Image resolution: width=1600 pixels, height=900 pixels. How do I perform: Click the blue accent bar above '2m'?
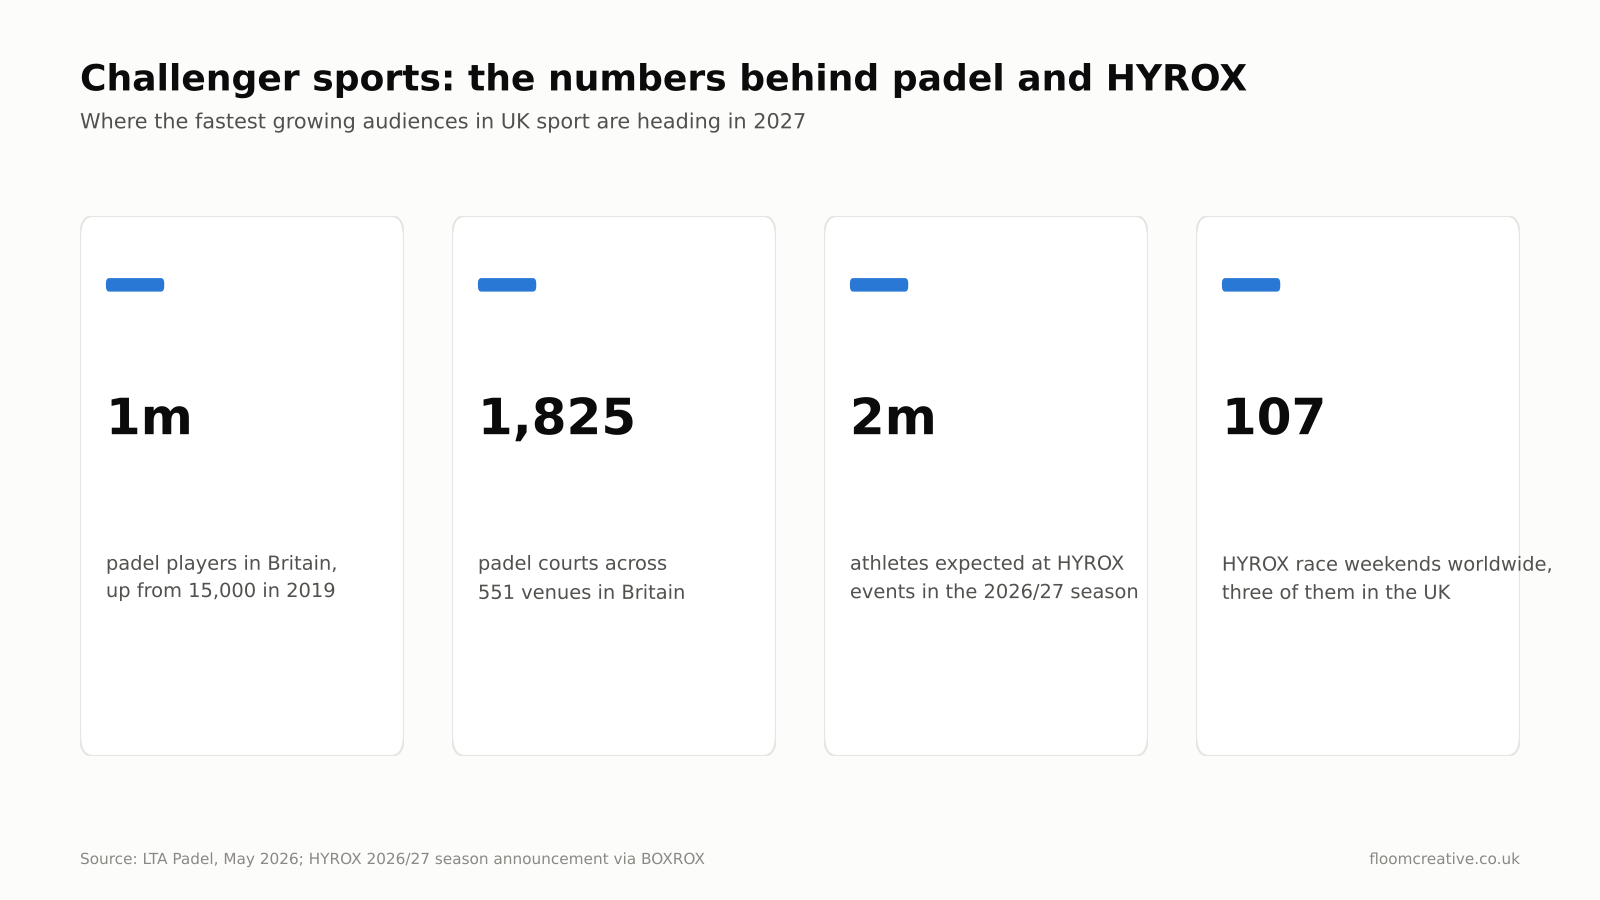879,285
